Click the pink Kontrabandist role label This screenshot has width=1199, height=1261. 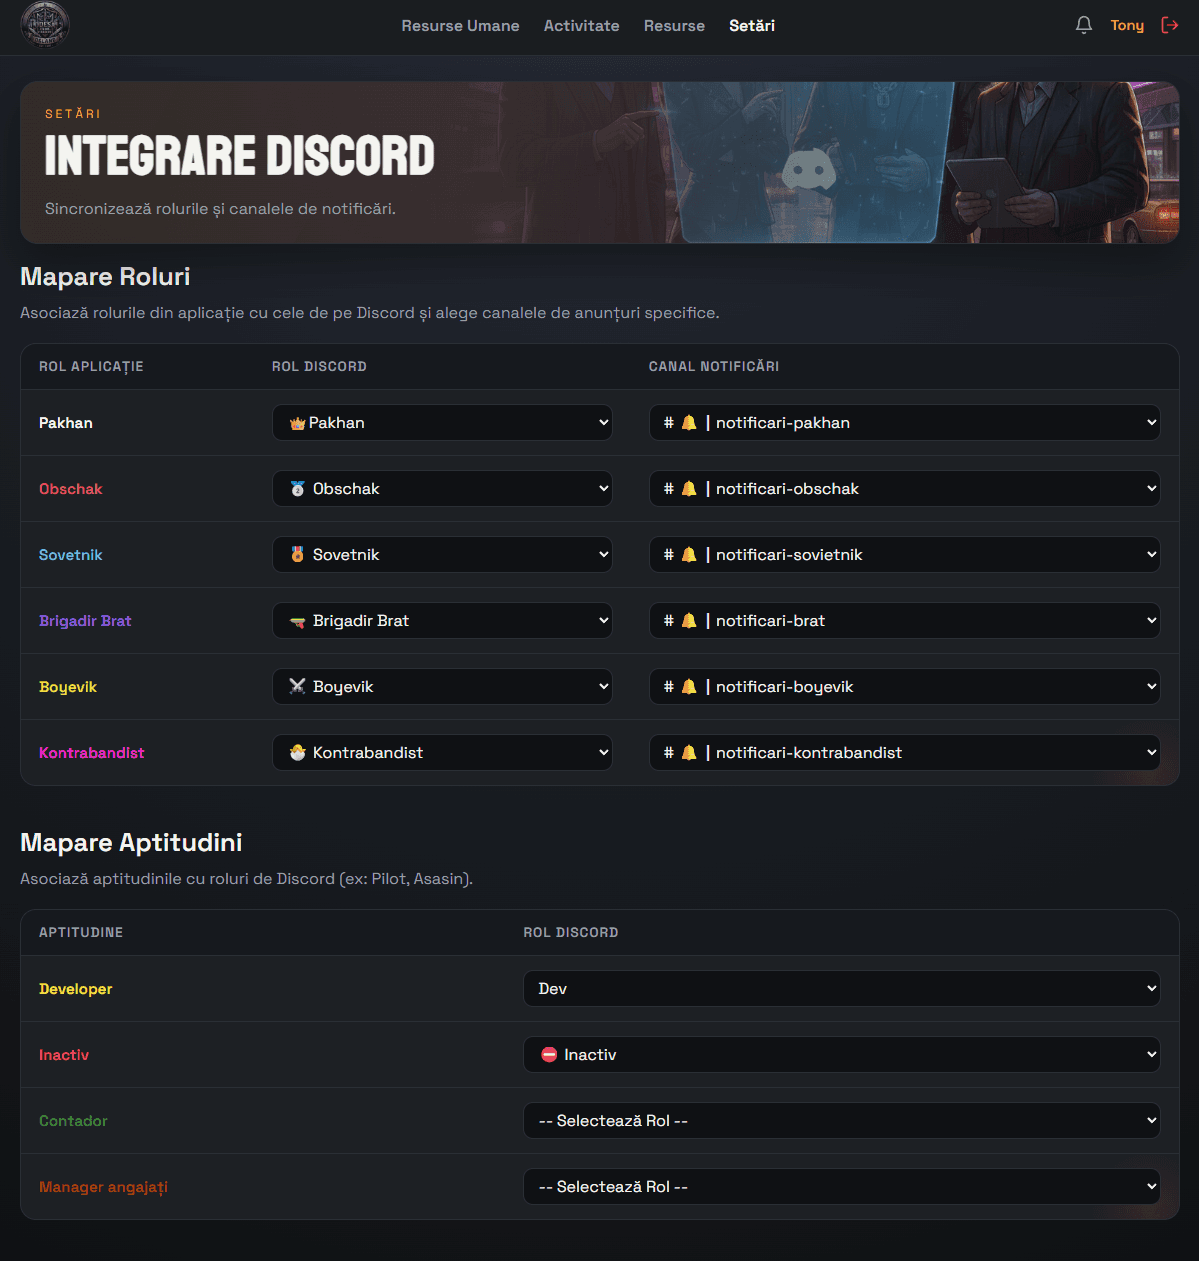[92, 753]
